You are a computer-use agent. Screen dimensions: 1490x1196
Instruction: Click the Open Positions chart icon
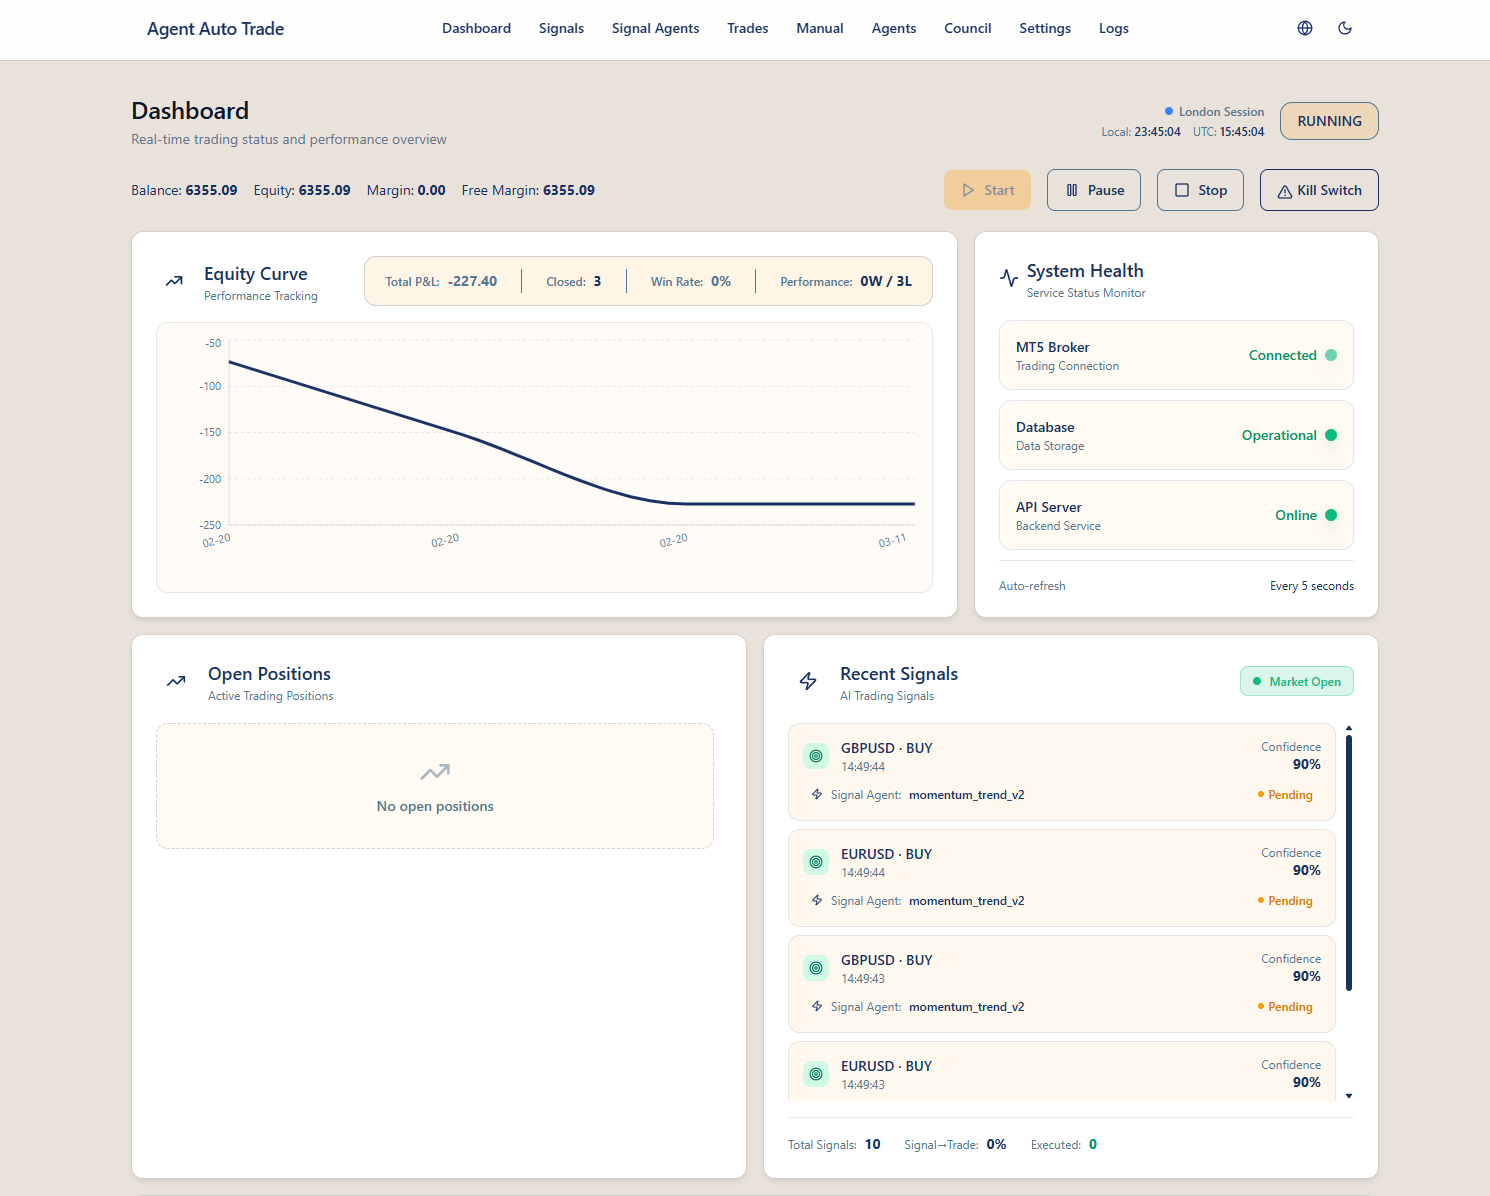[x=176, y=681]
